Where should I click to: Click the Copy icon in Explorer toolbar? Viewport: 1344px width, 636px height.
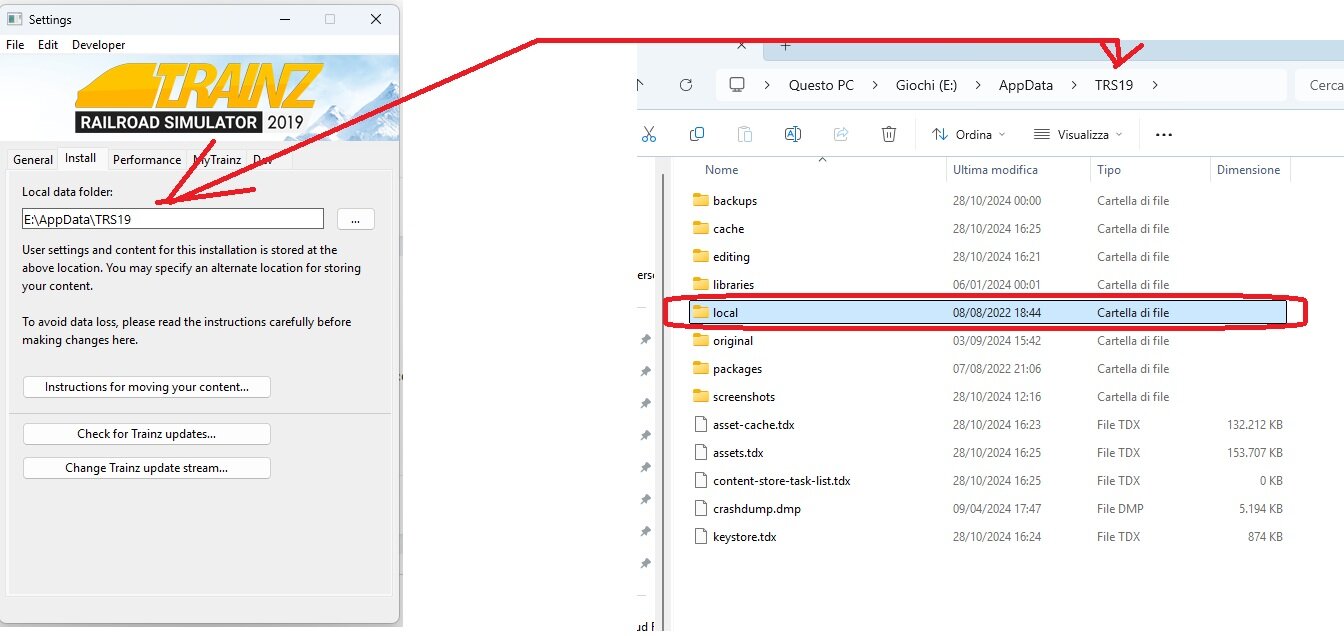click(697, 134)
